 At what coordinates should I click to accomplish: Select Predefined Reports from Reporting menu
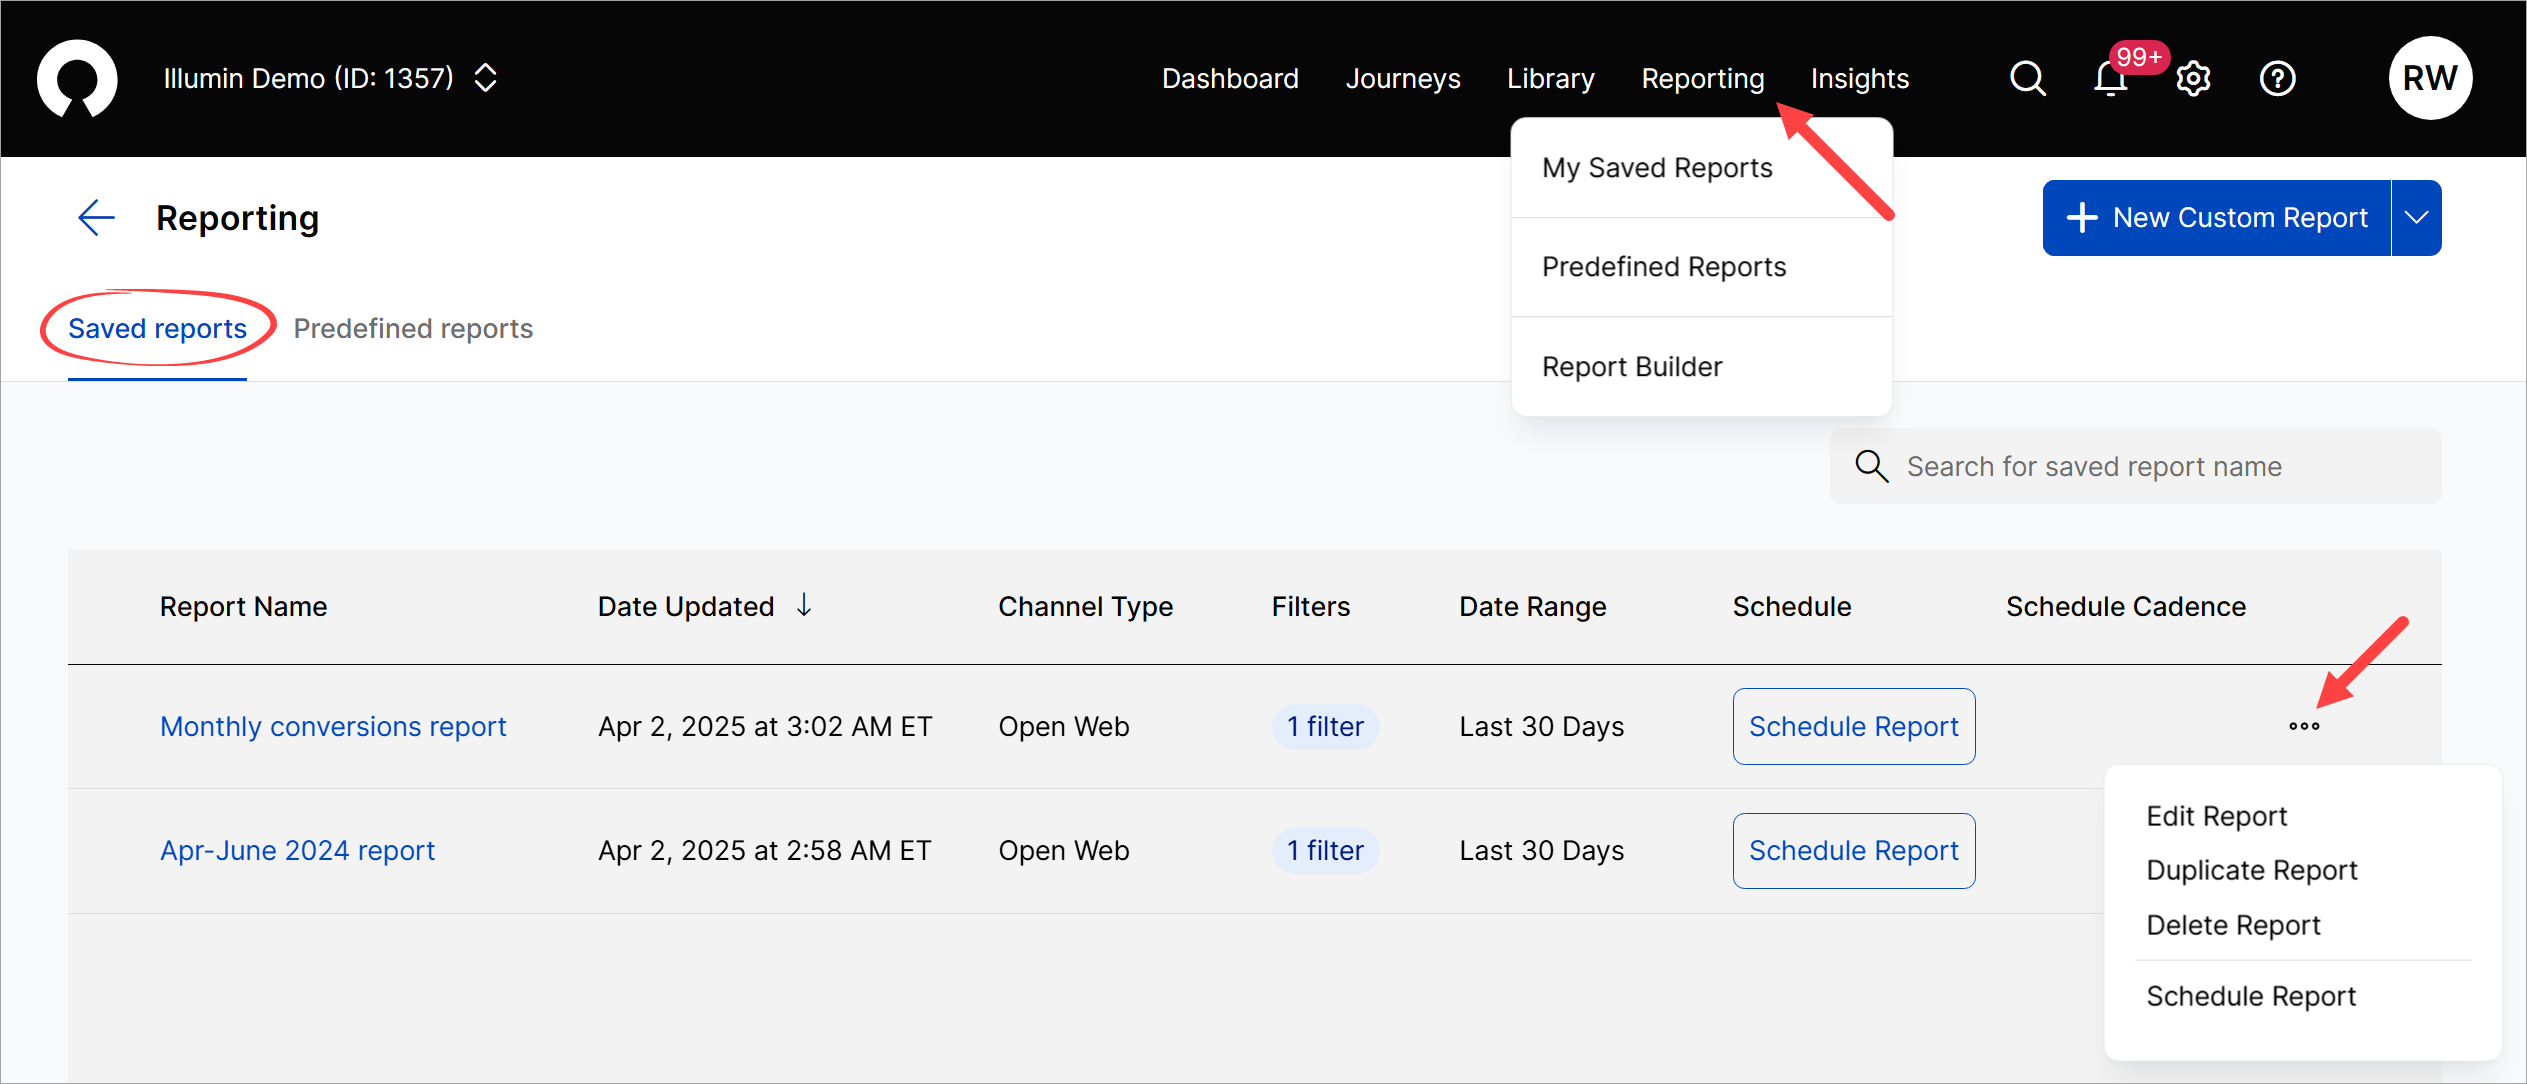(x=1663, y=267)
